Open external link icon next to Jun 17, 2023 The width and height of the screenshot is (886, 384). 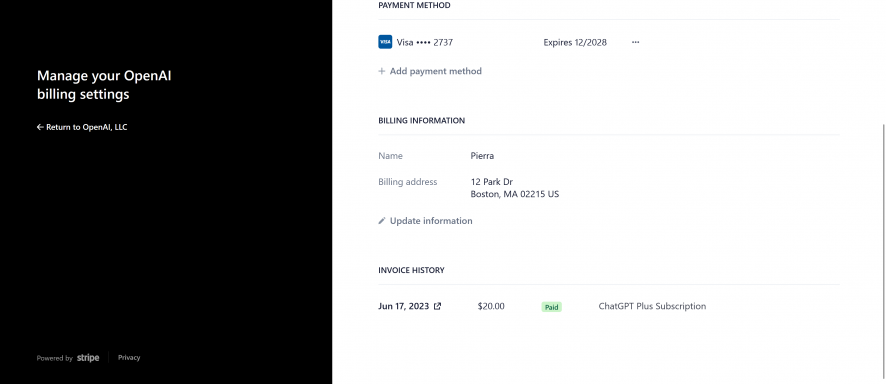point(437,306)
